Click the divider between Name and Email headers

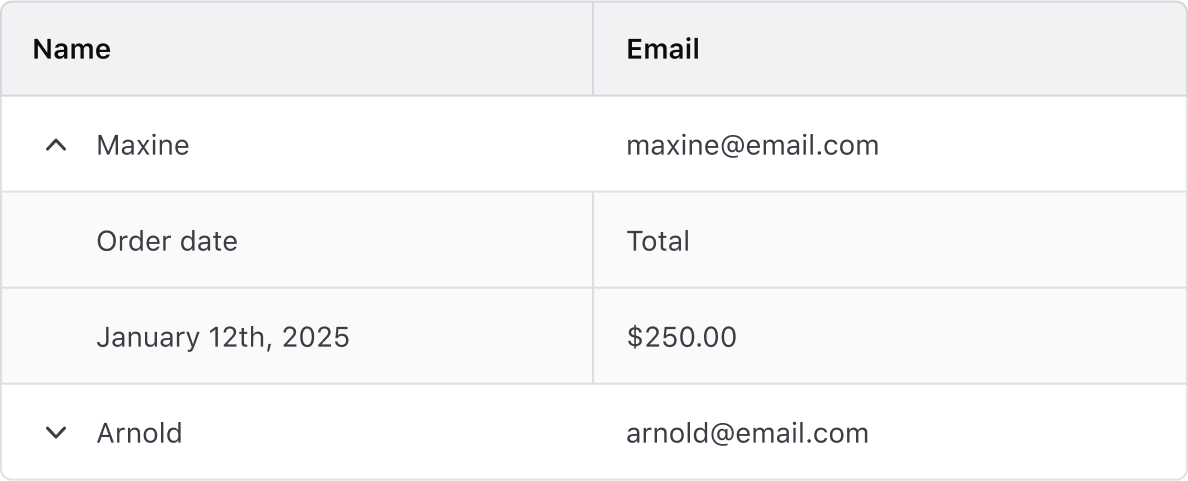click(593, 49)
